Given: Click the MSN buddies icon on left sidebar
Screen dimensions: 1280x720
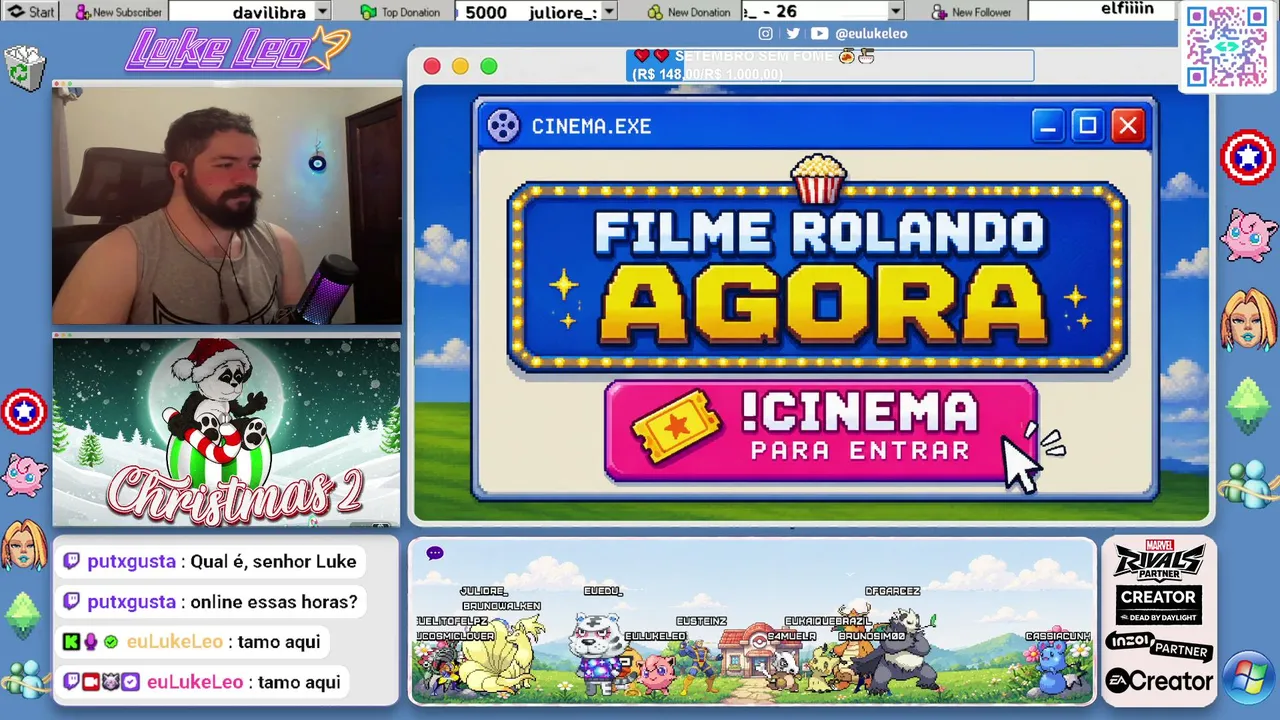Looking at the screenshot, I should tap(24, 679).
